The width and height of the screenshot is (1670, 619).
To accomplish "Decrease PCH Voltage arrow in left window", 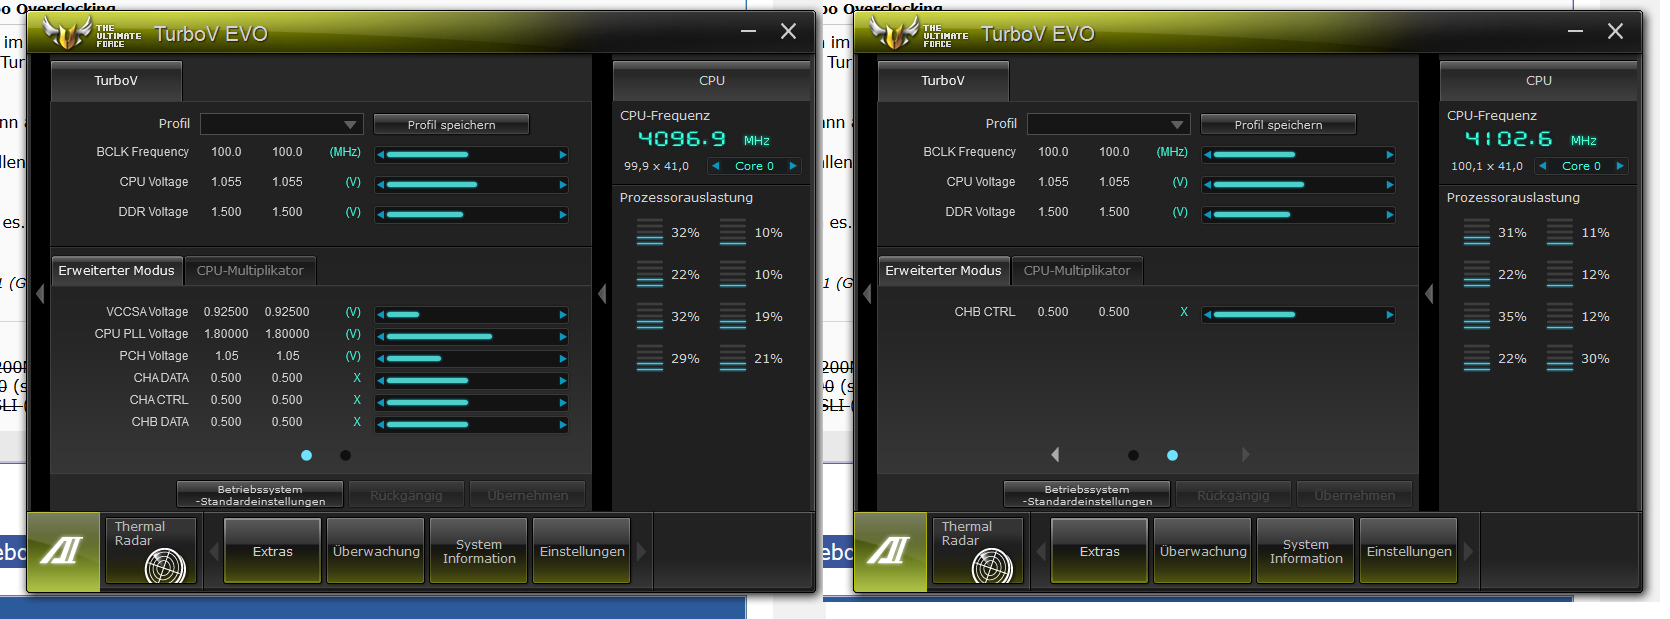I will pos(381,359).
